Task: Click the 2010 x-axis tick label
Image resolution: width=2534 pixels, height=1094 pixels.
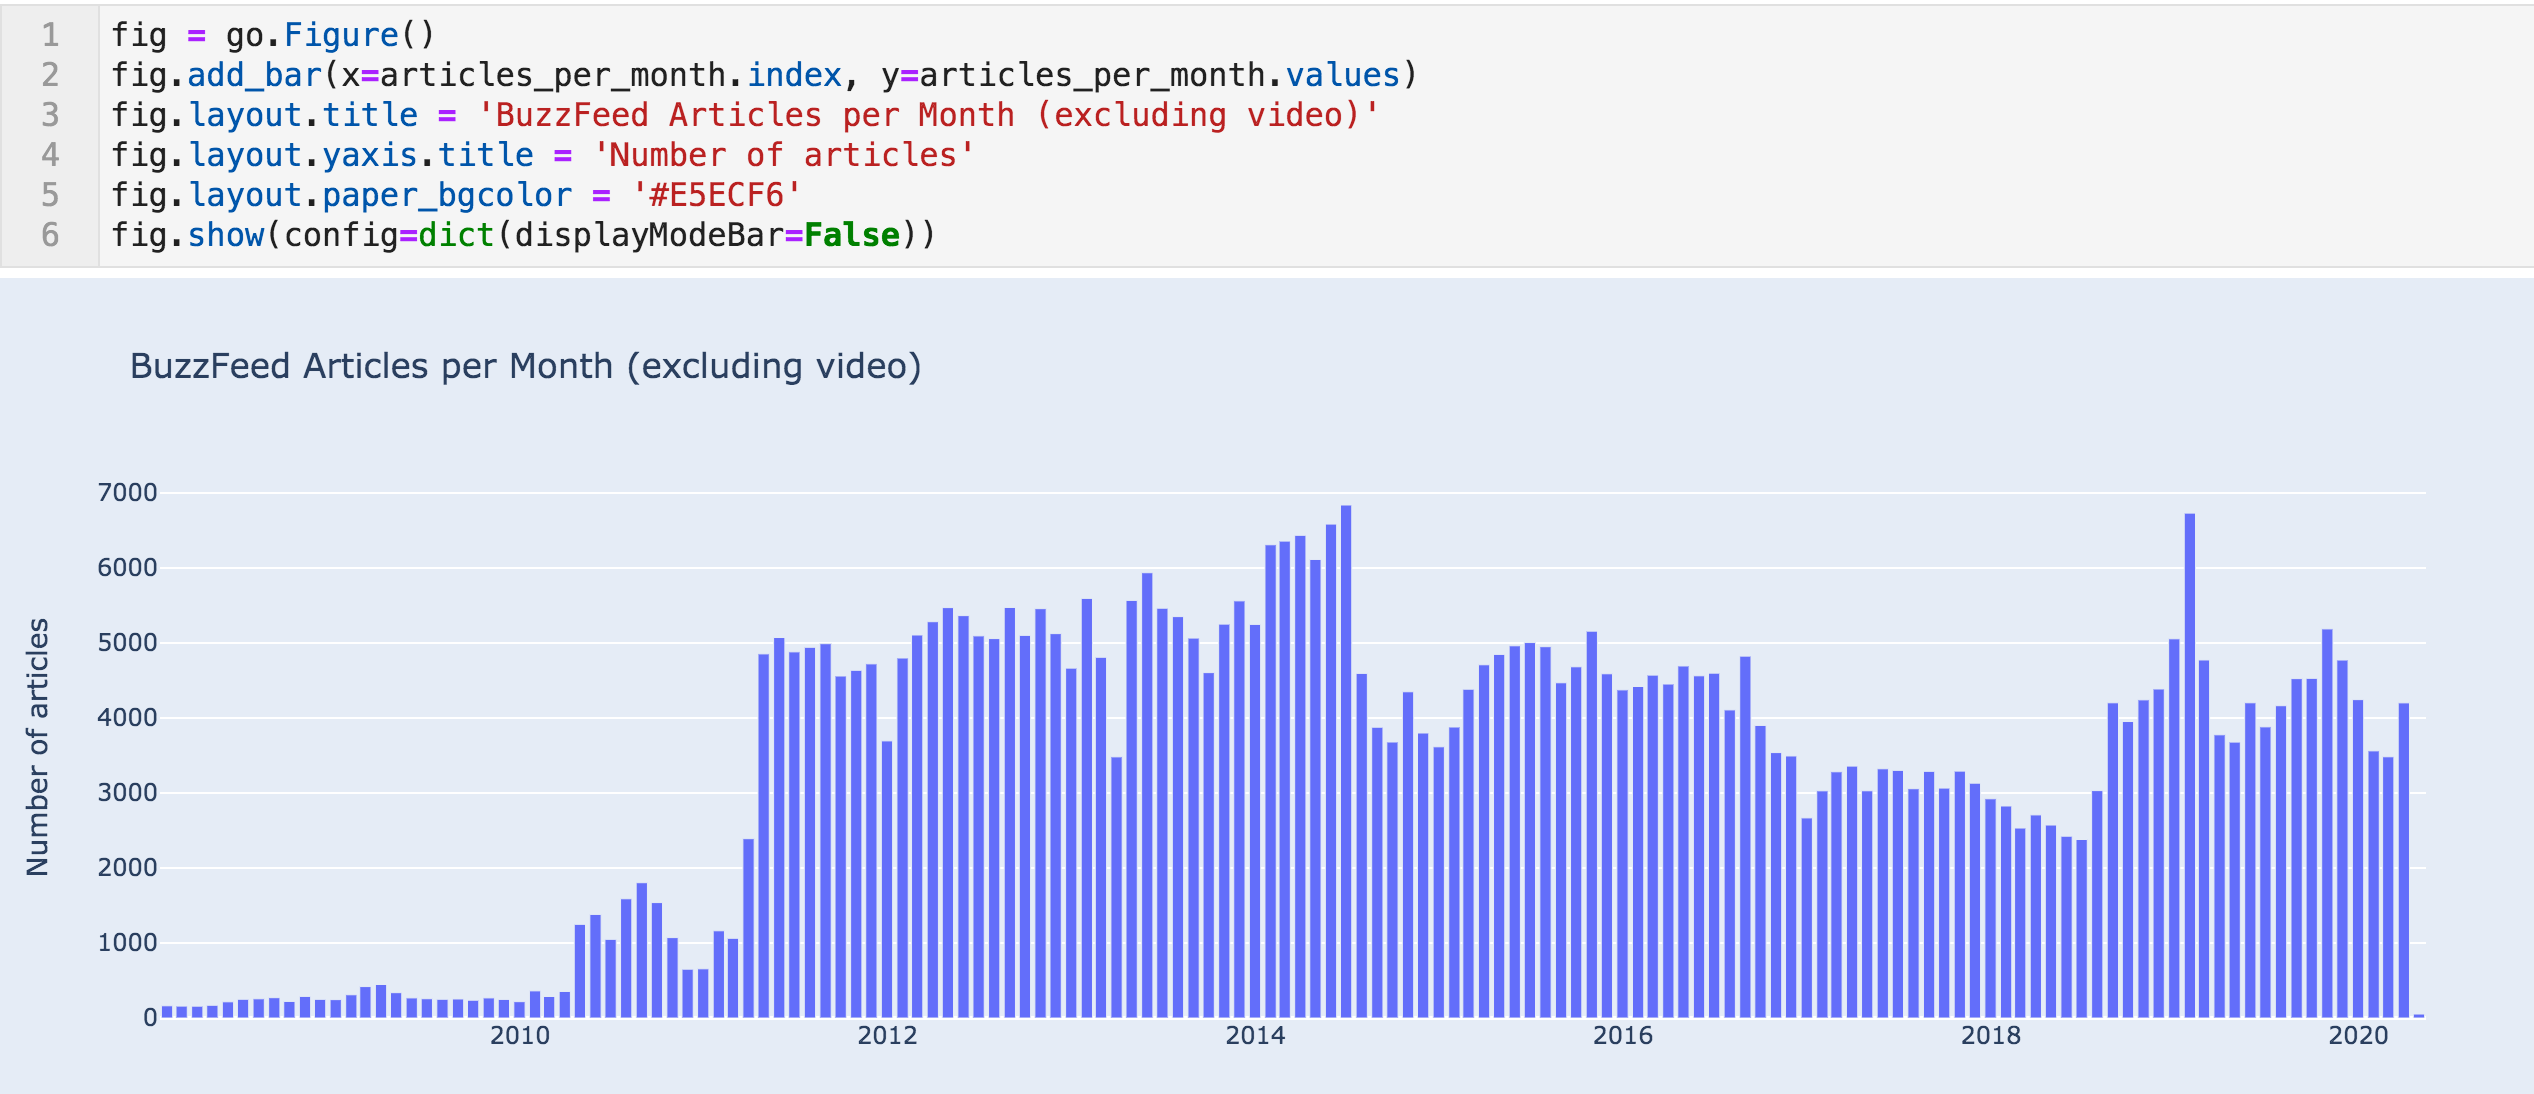Action: [520, 1036]
